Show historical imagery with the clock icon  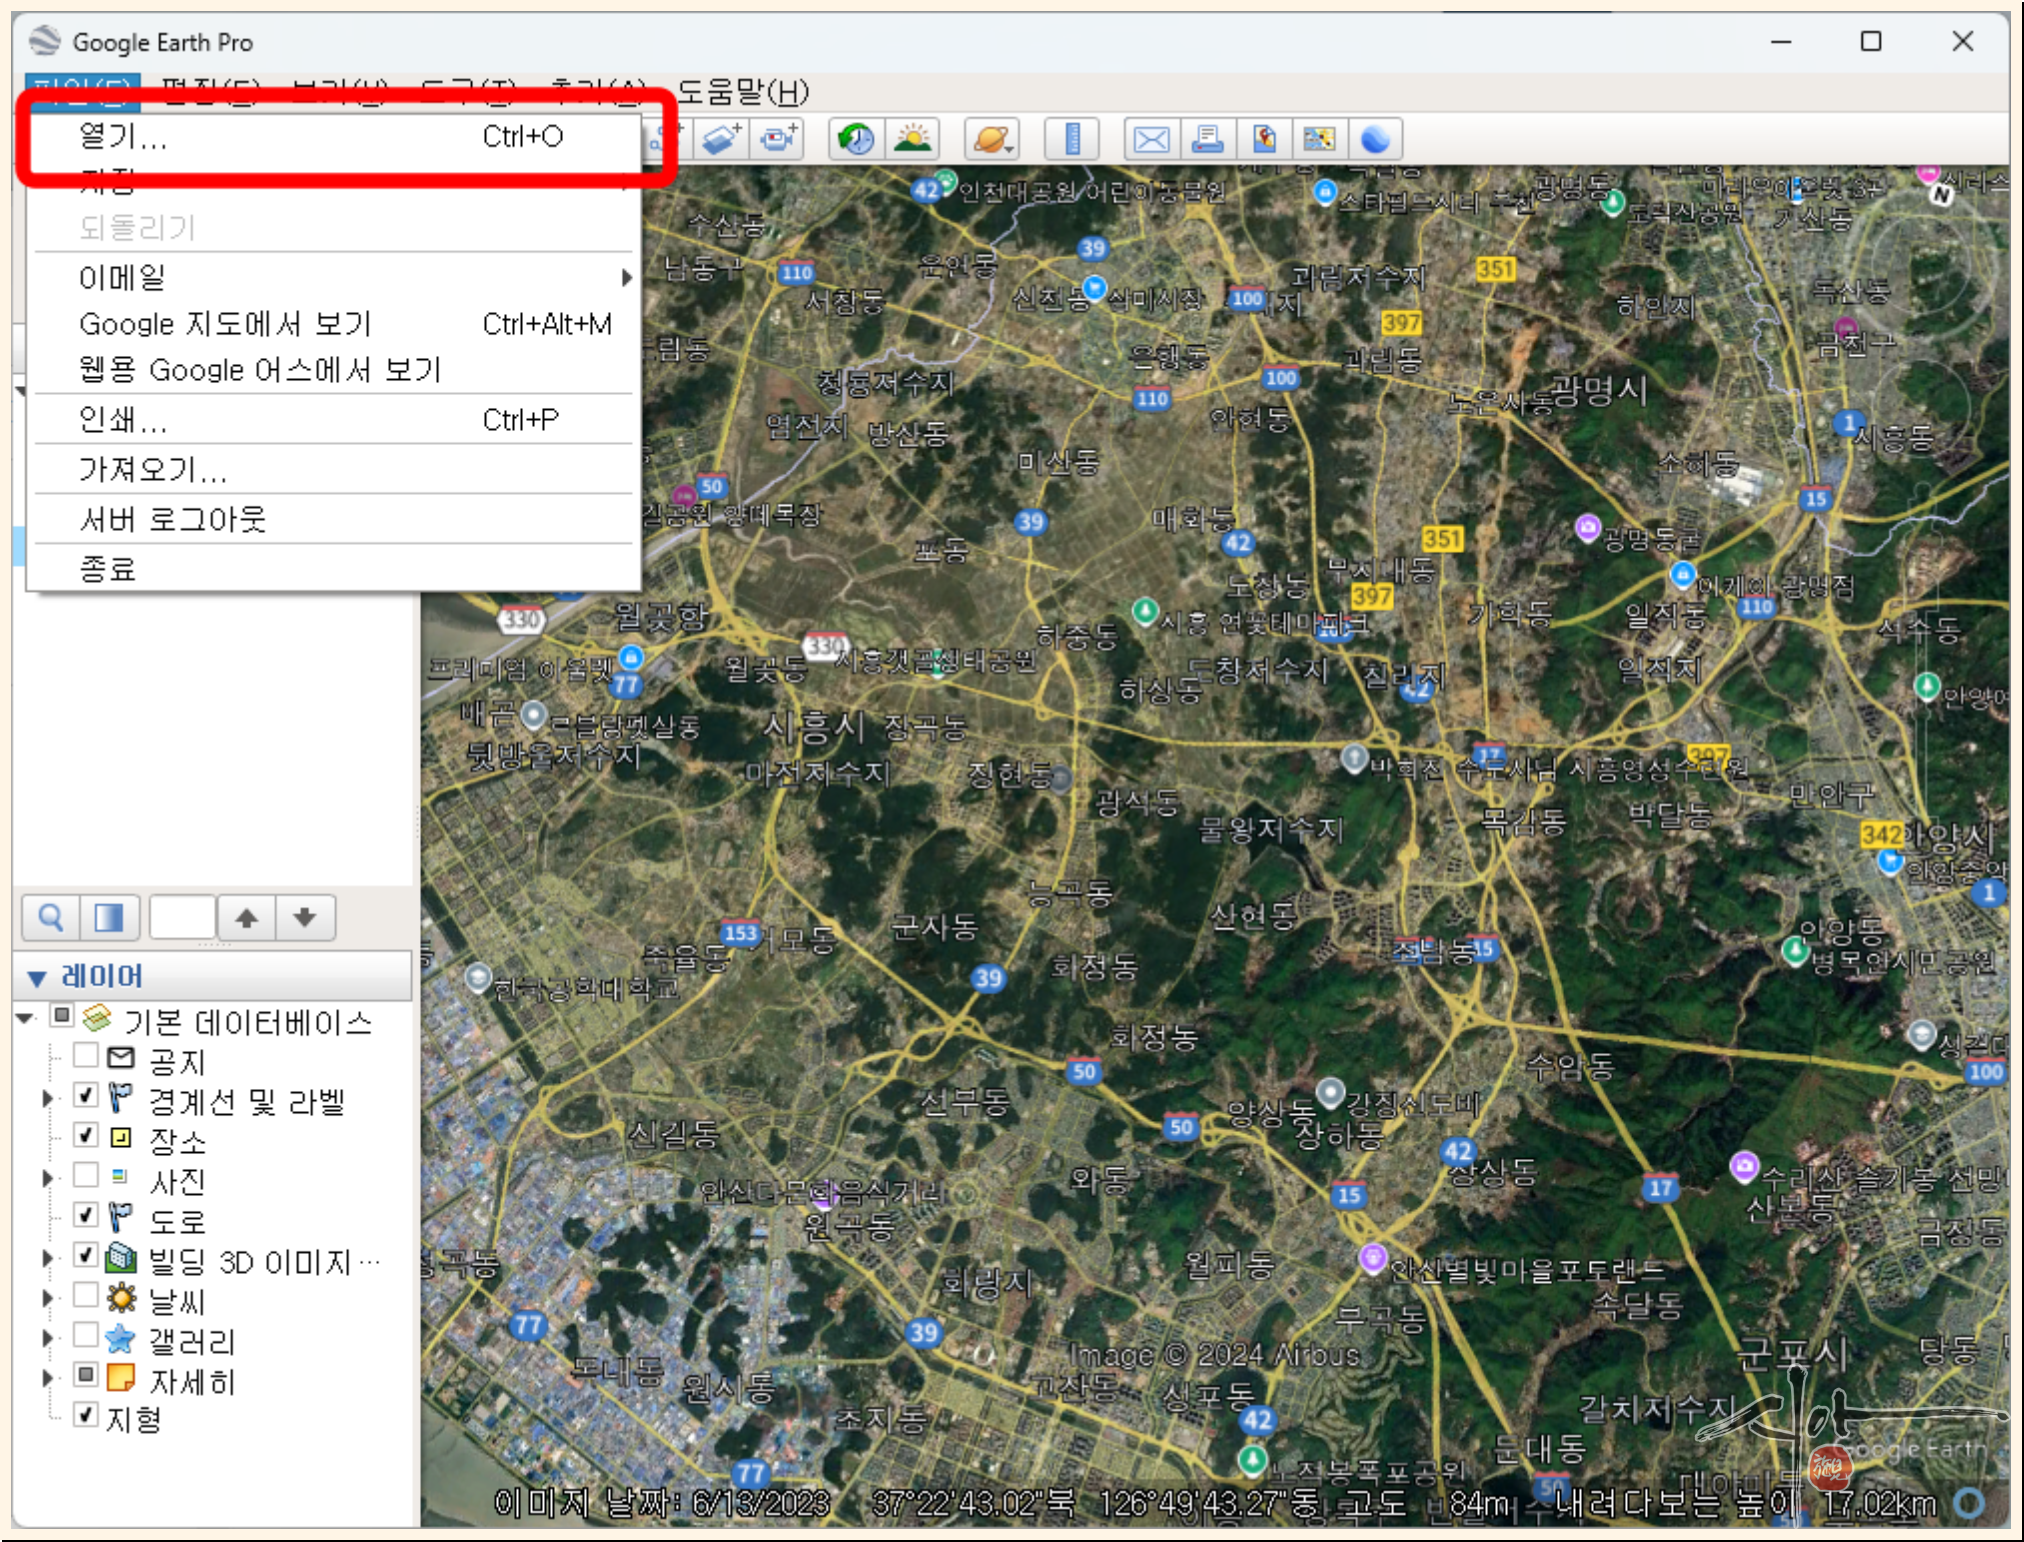[856, 139]
